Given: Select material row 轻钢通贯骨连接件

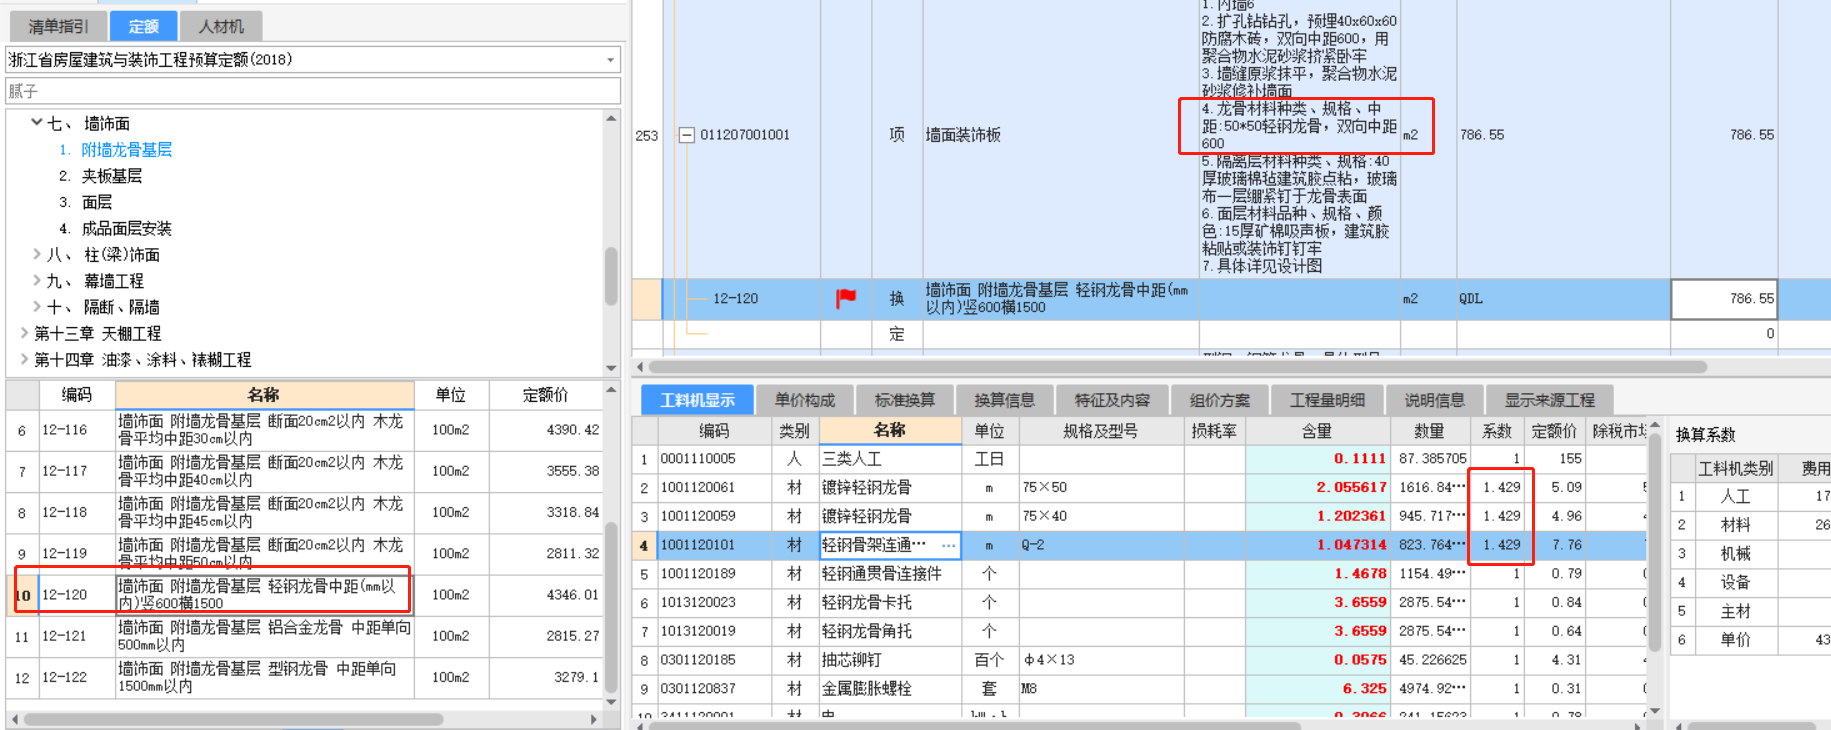Looking at the screenshot, I should tap(1140, 574).
